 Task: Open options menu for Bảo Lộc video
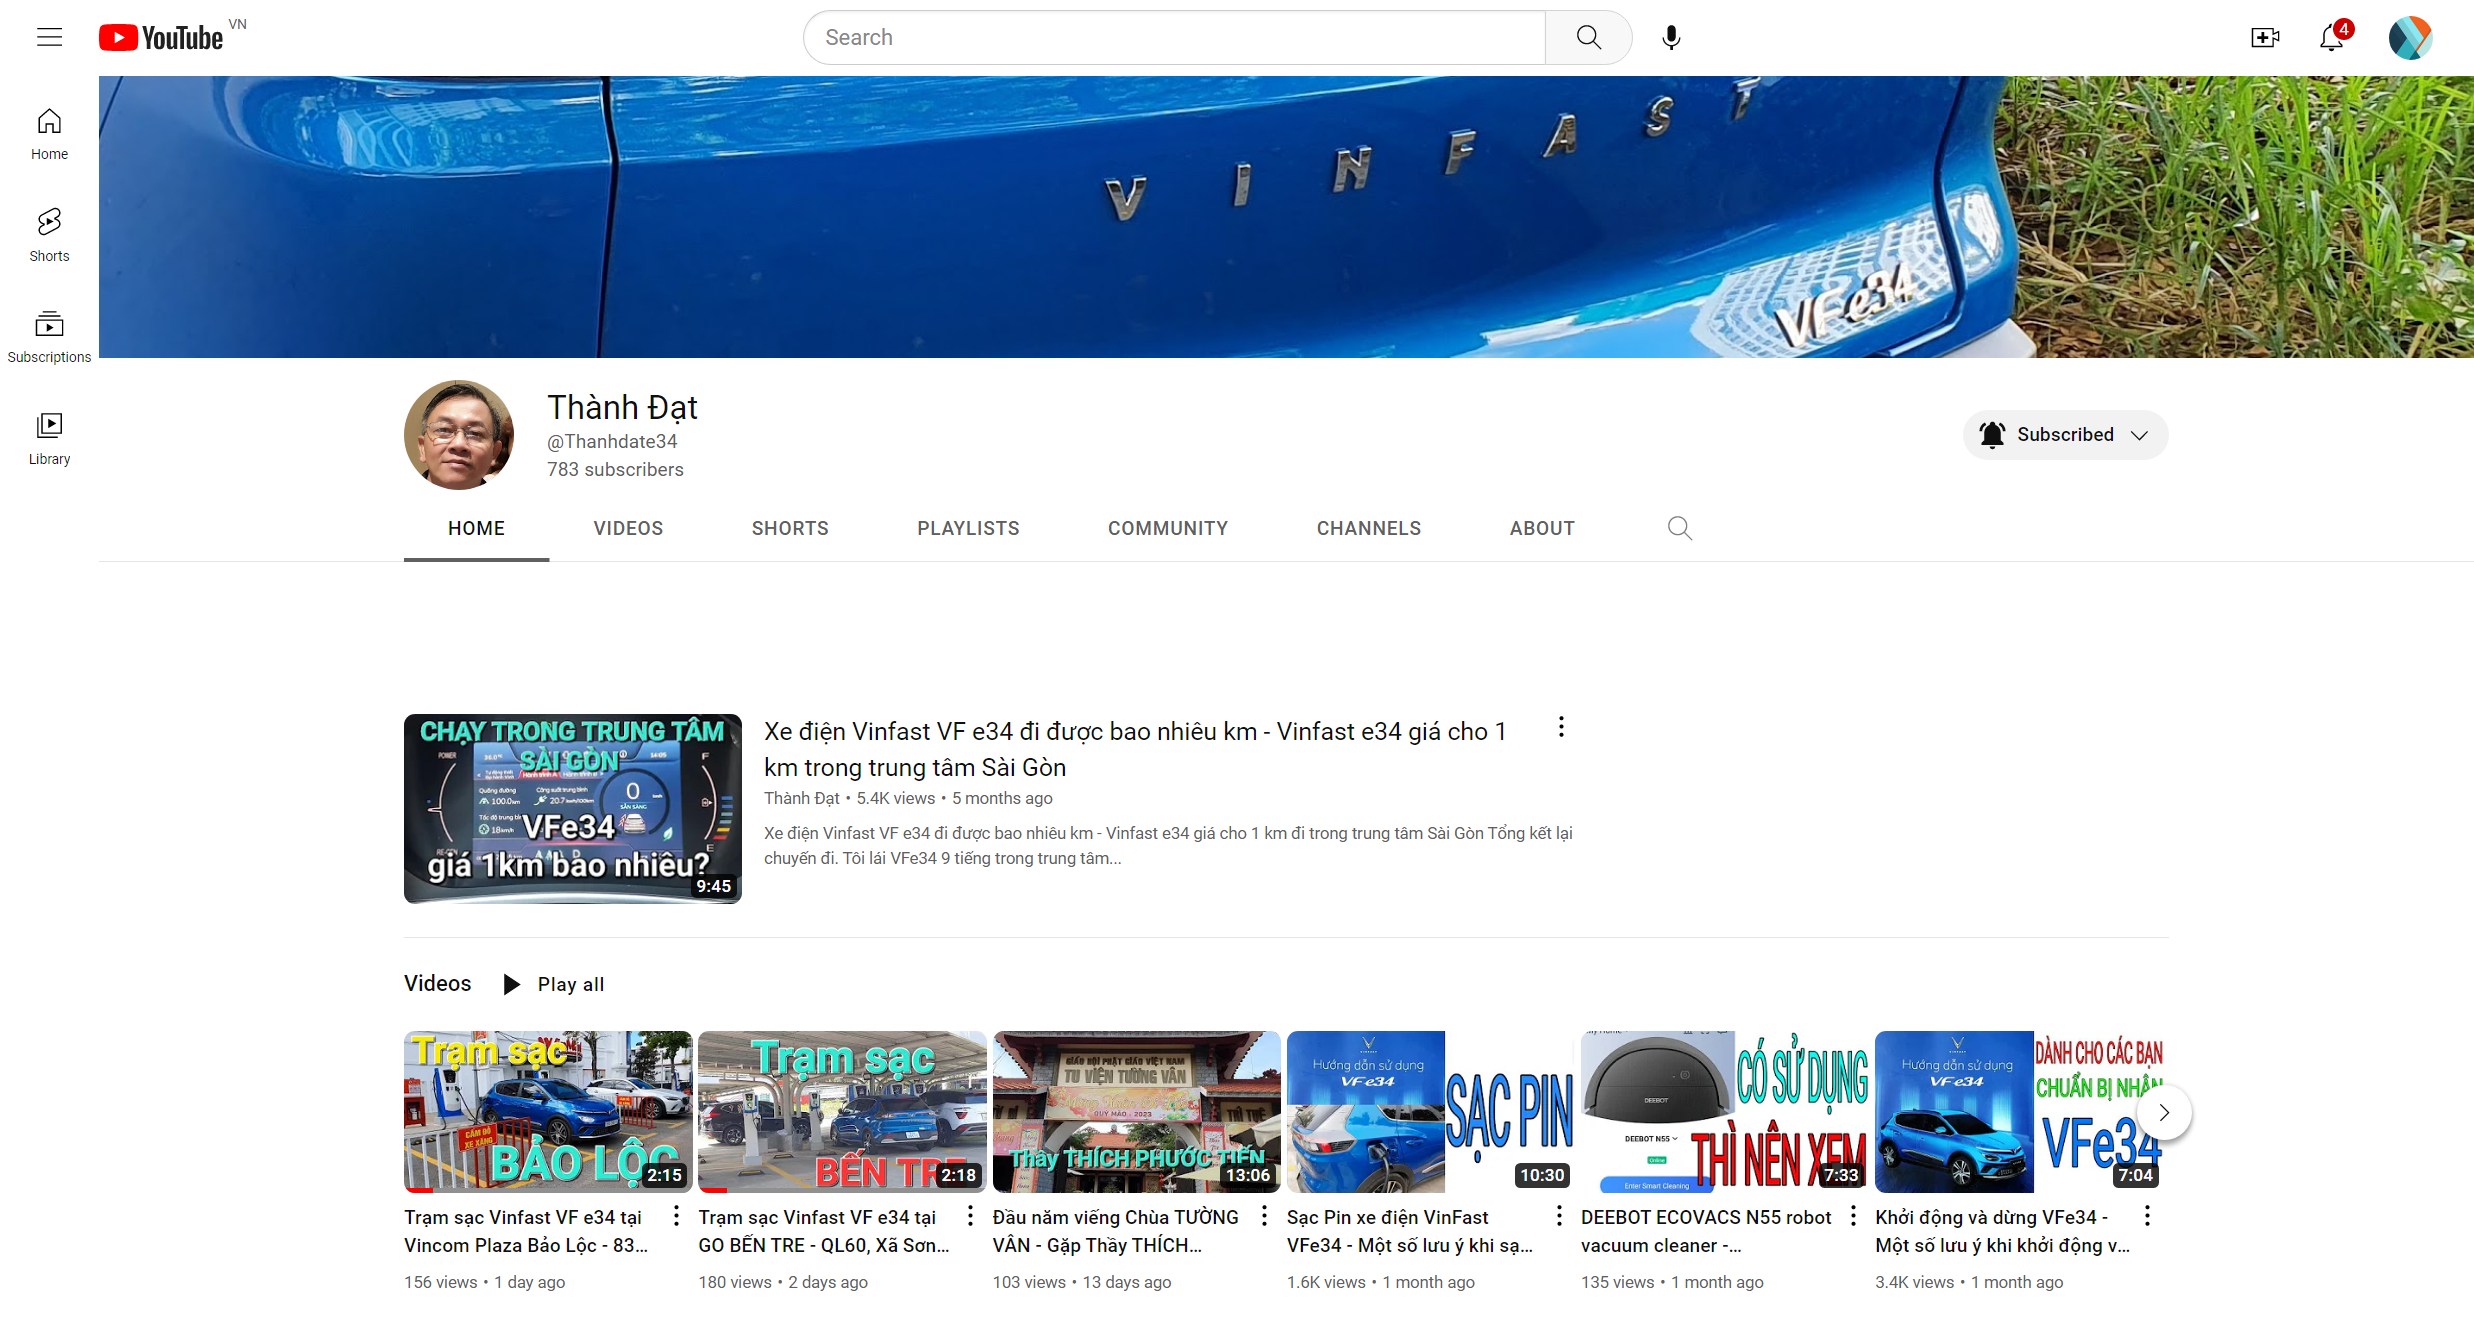[x=676, y=1216]
